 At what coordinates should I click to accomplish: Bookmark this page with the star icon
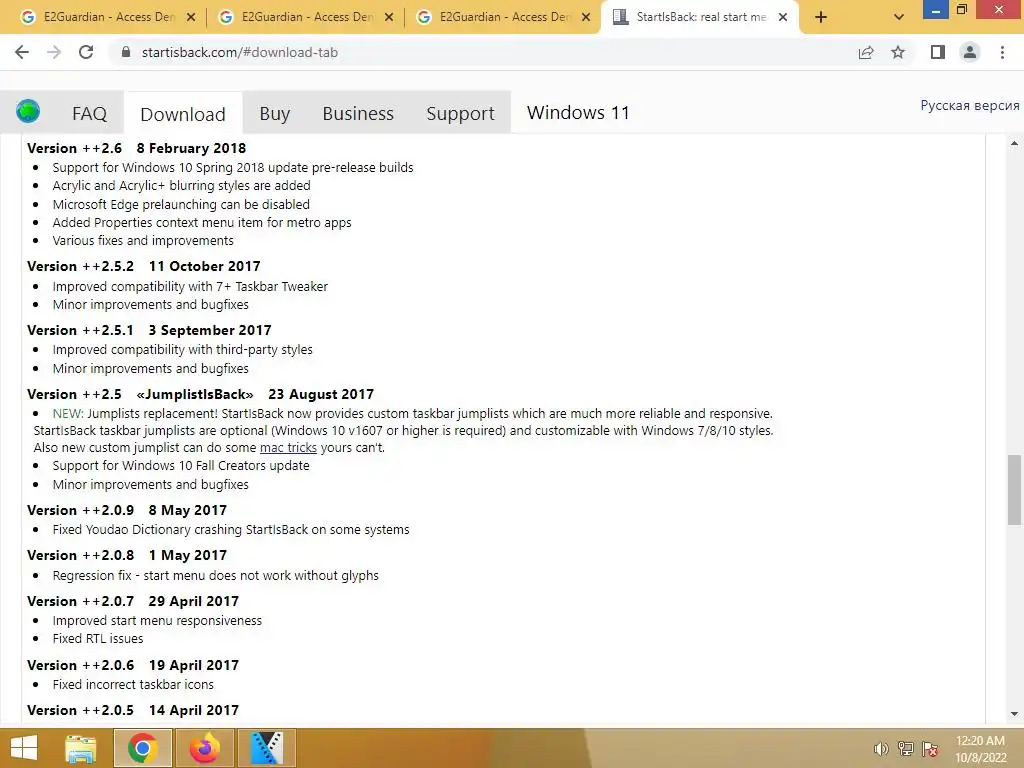point(898,52)
